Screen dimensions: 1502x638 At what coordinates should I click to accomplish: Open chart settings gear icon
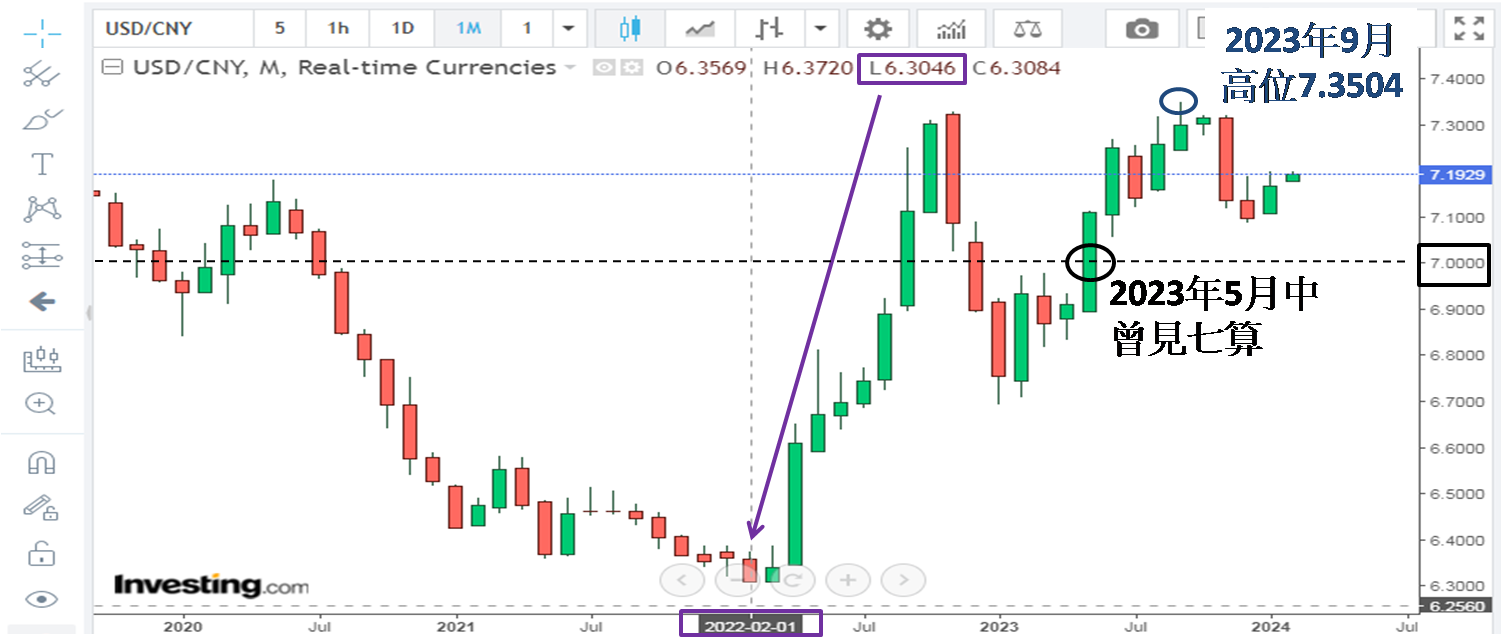tap(878, 29)
